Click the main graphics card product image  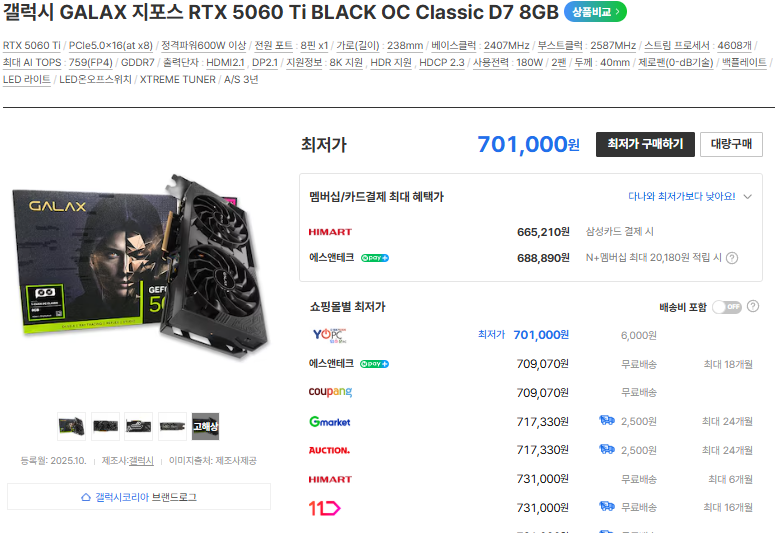point(141,265)
